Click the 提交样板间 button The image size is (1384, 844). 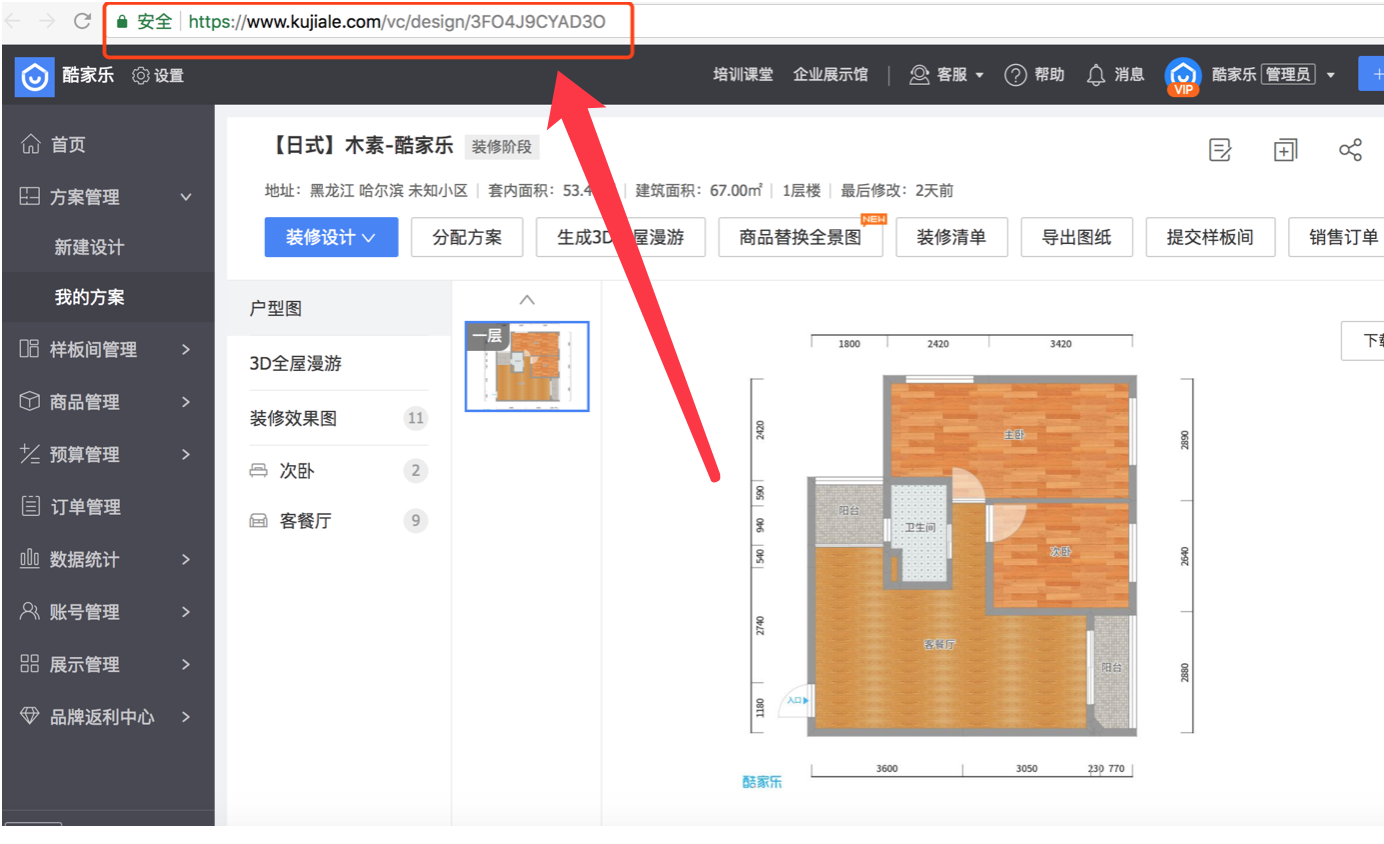(1210, 237)
